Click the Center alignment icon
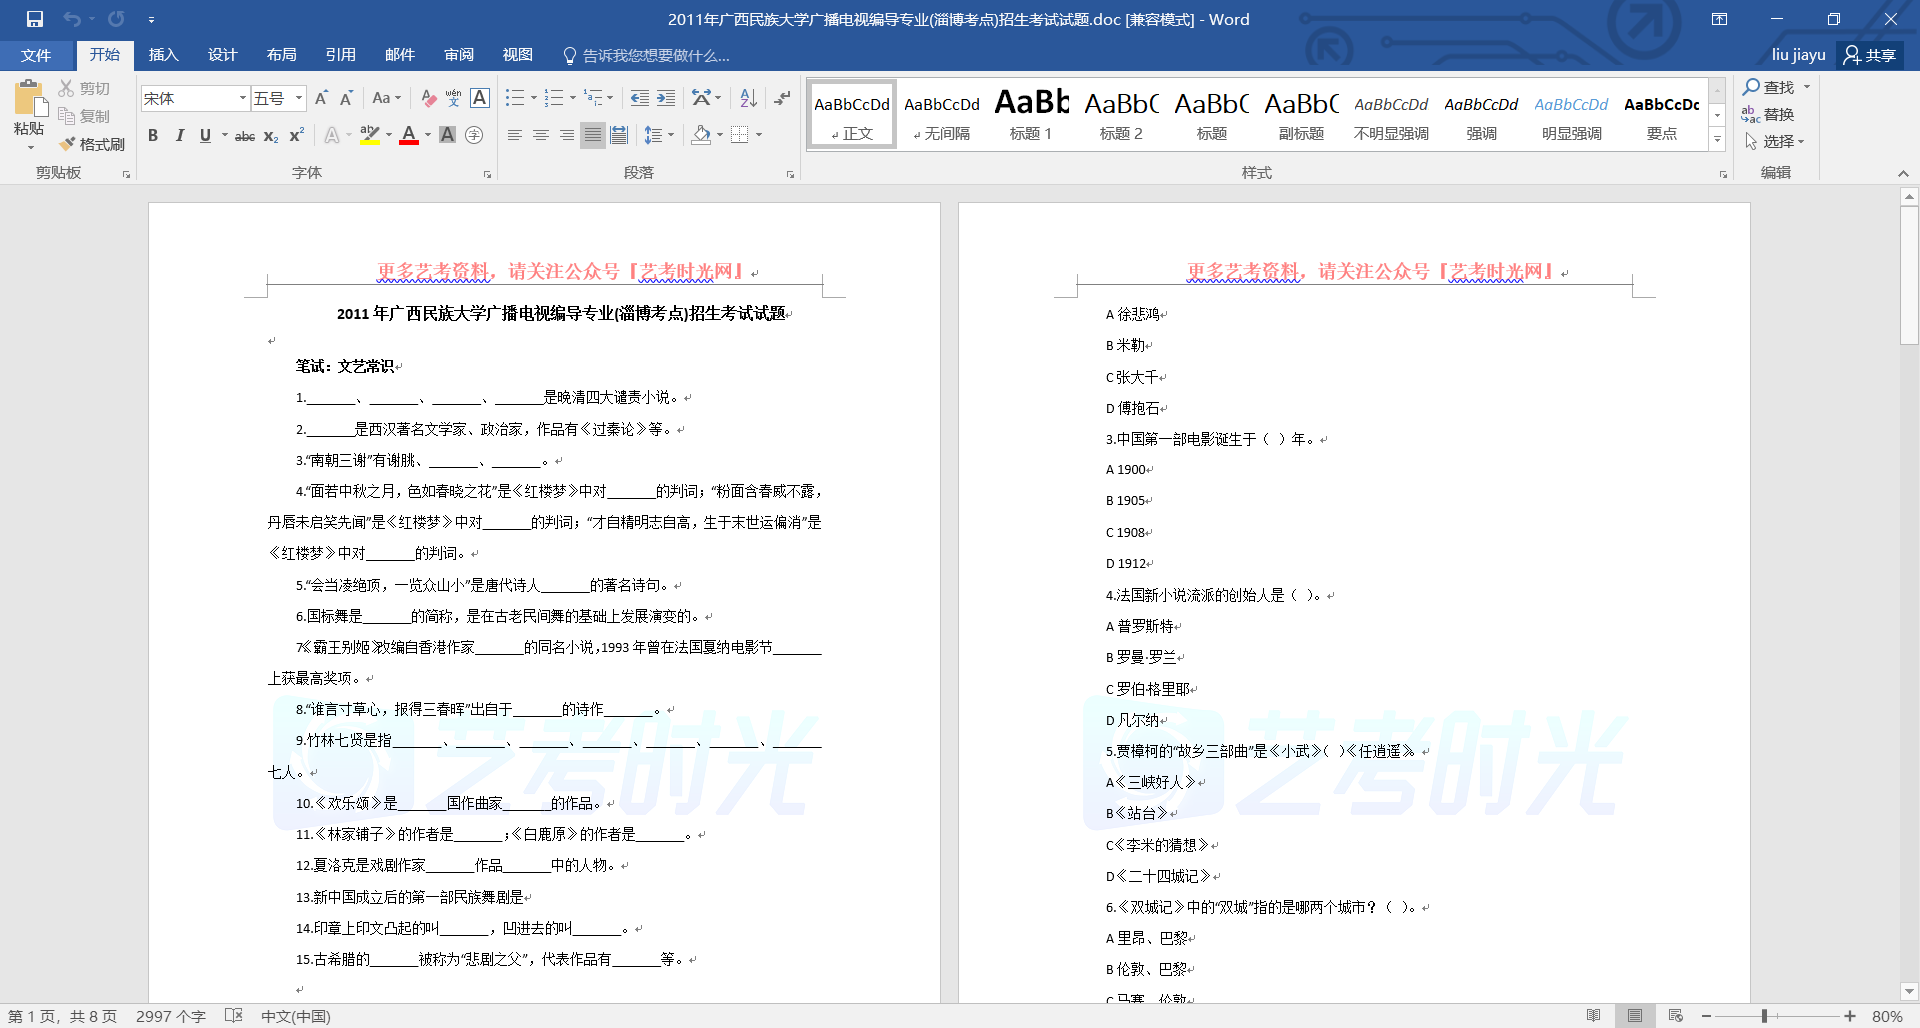Viewport: 1920px width, 1028px height. [541, 135]
